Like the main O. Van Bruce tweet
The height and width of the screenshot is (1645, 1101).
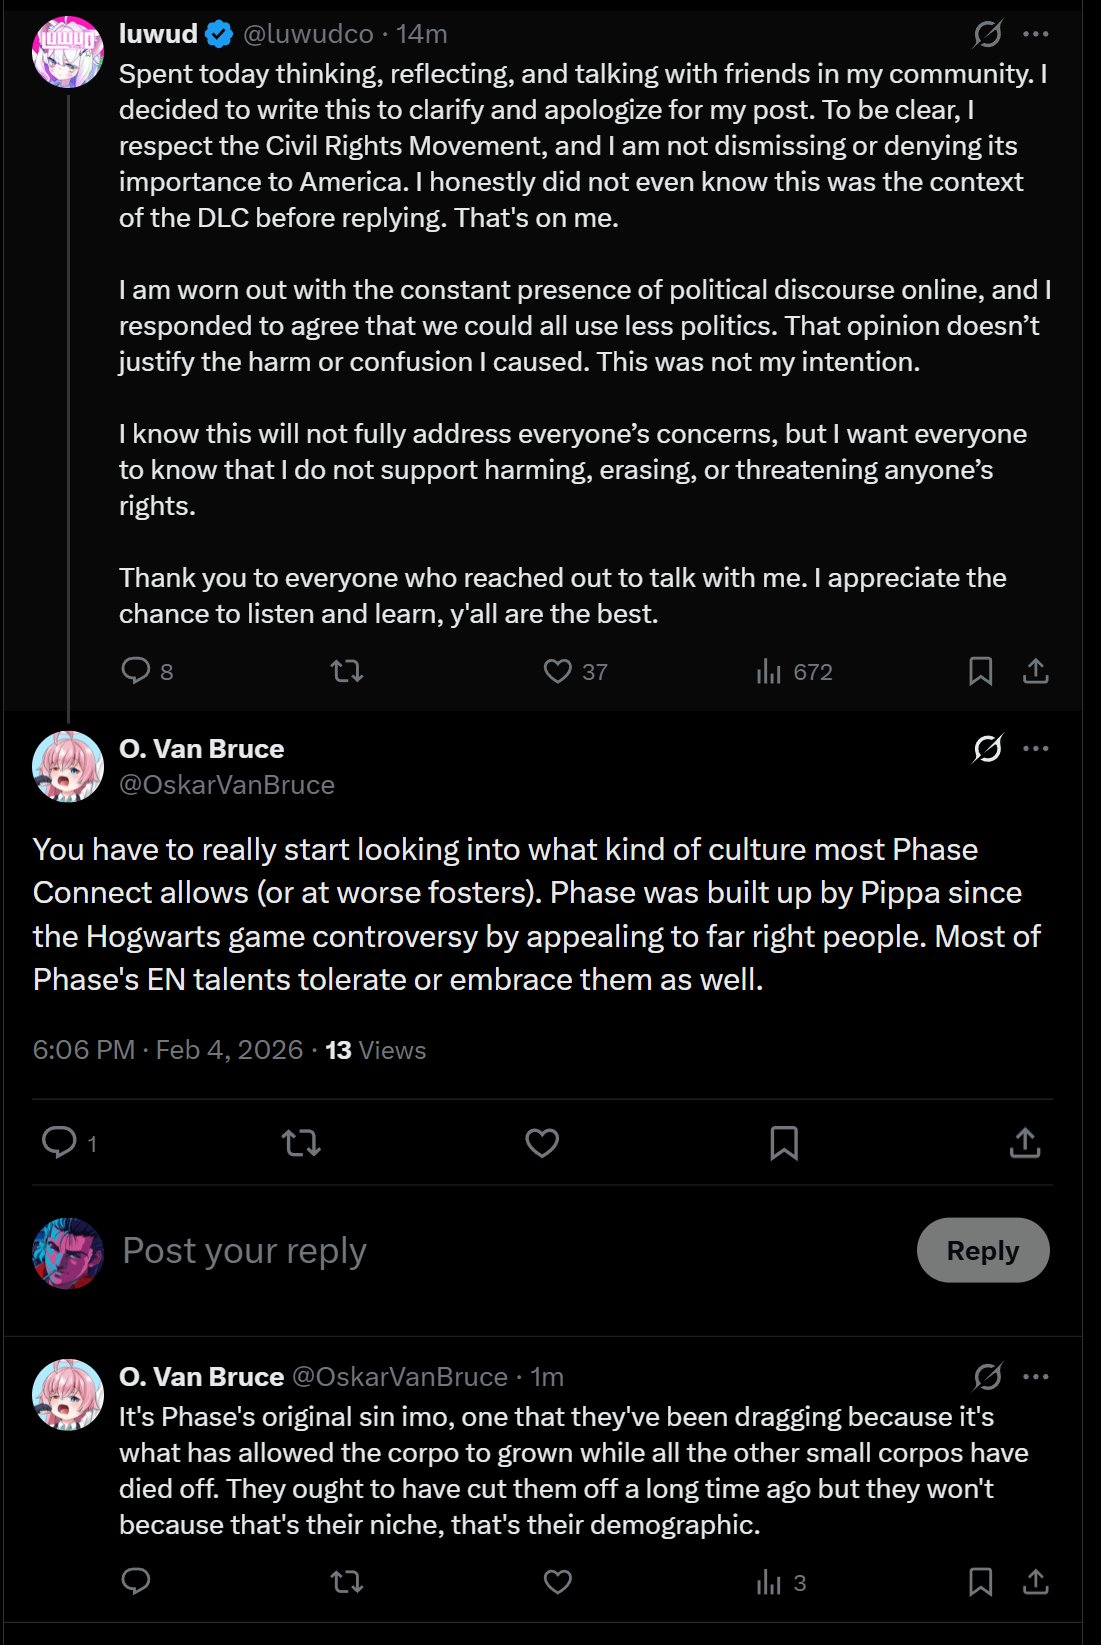pos(542,1142)
